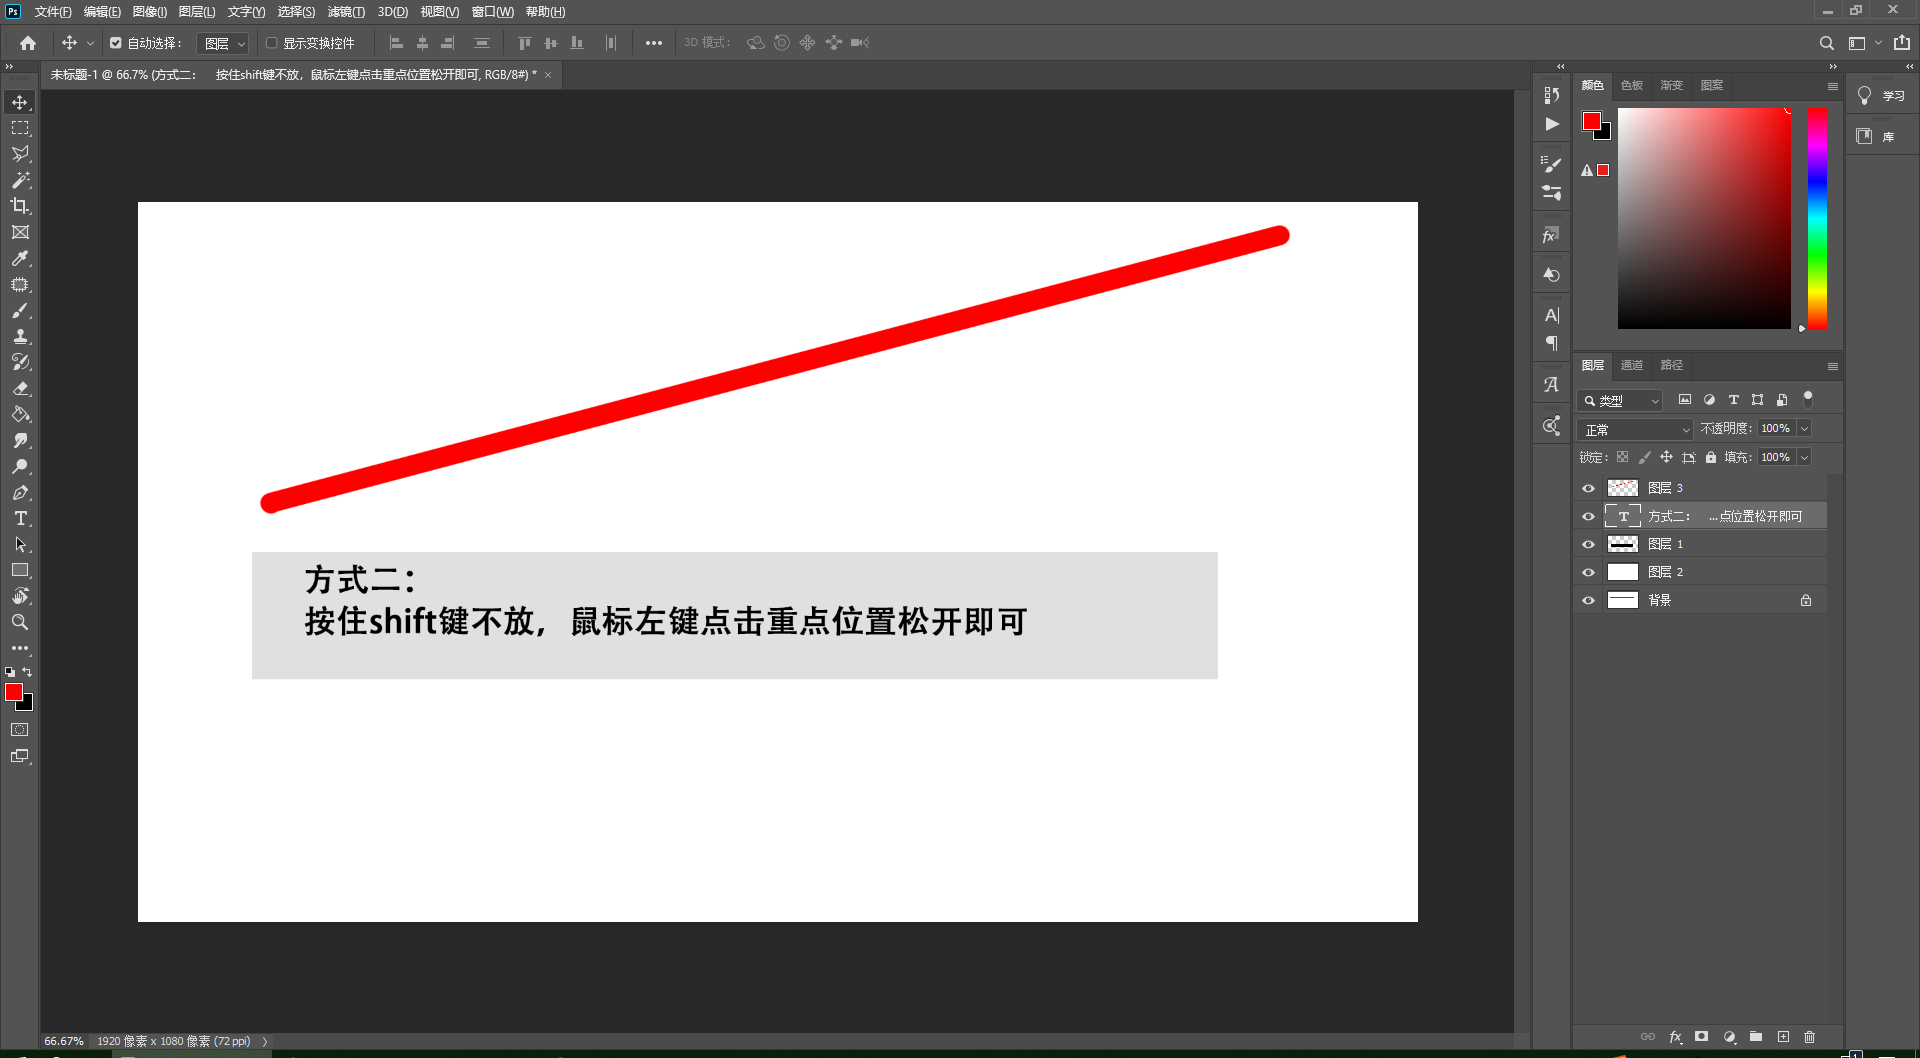Select the Pen tool
Image resolution: width=1920 pixels, height=1058 pixels.
point(20,492)
